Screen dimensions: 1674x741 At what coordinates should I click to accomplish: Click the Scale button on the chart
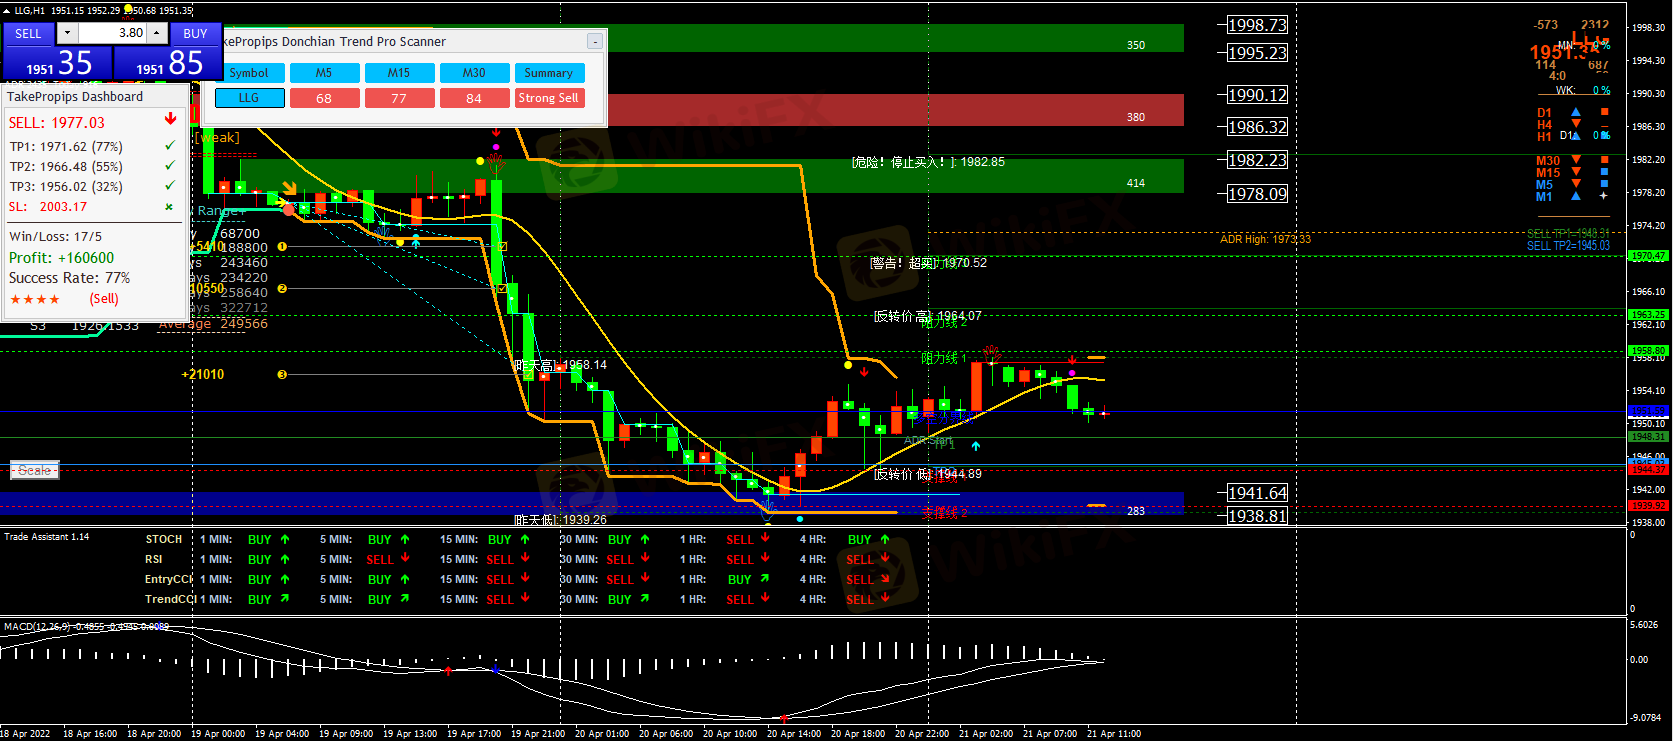34,470
